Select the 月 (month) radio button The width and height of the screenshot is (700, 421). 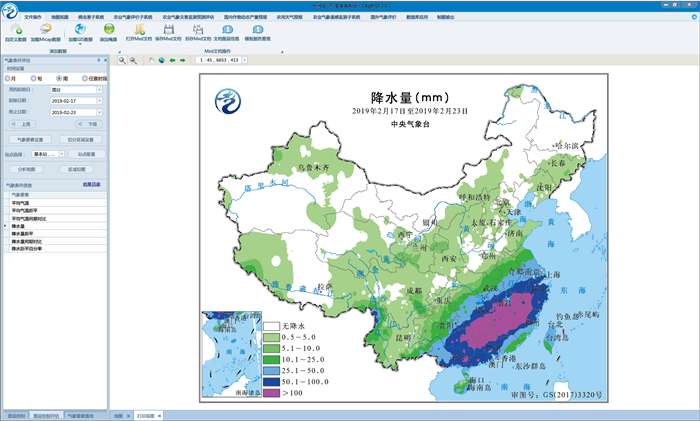click(x=7, y=78)
